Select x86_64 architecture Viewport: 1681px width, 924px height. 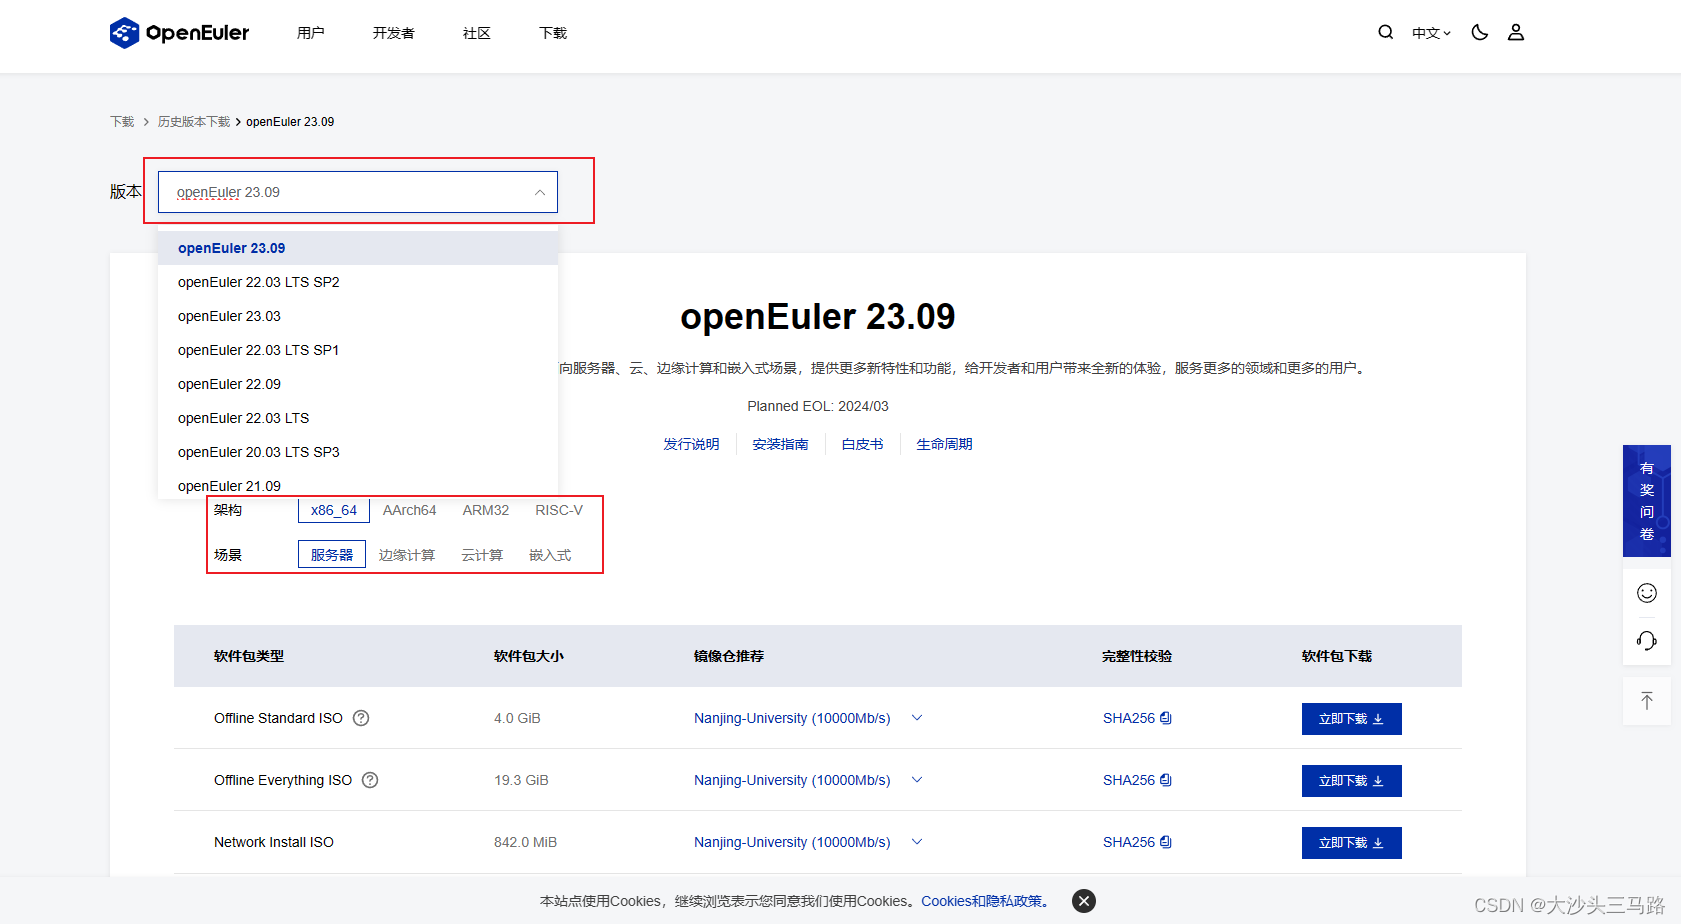pyautogui.click(x=334, y=510)
